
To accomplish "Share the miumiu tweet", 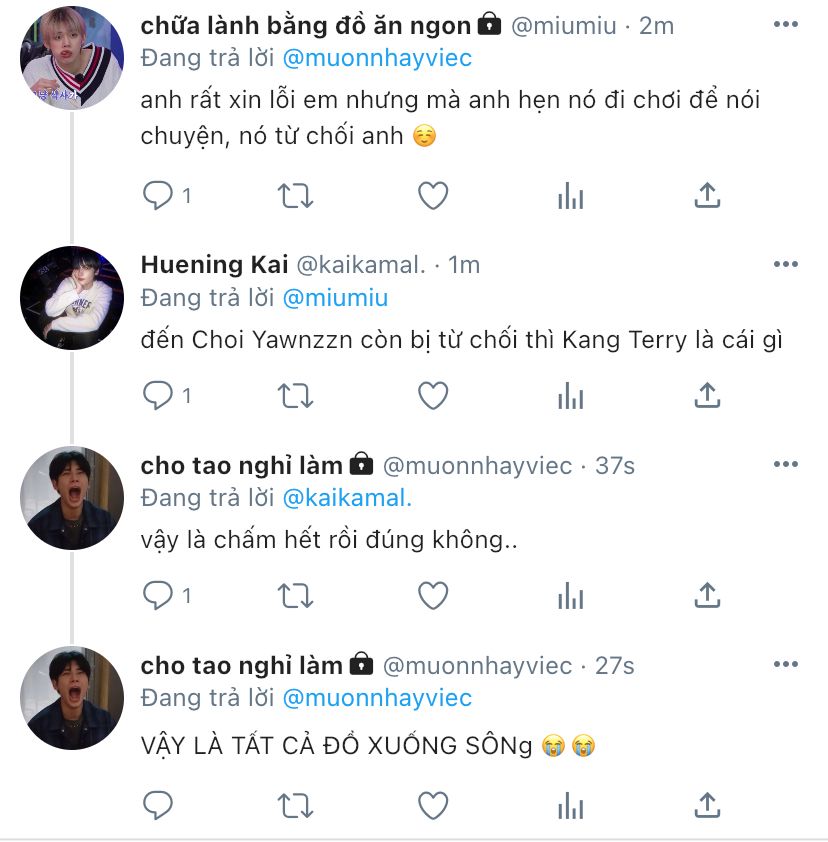I will [707, 196].
